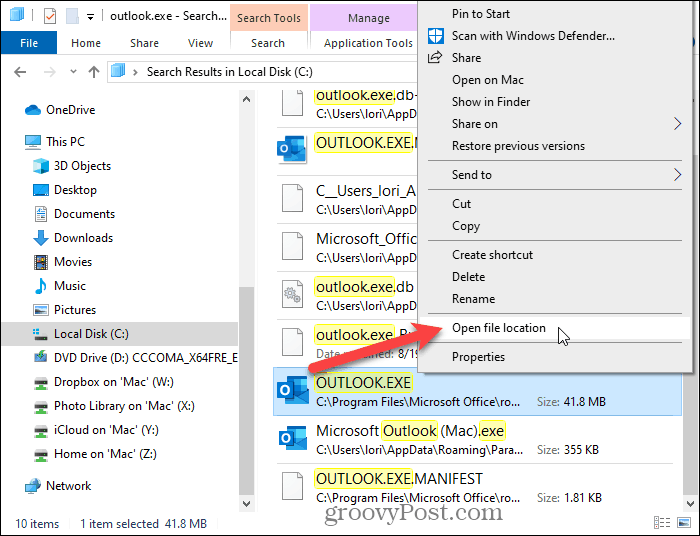The image size is (700, 536).
Task: Select the Microsoft_Offic file result
Action: 347,247
